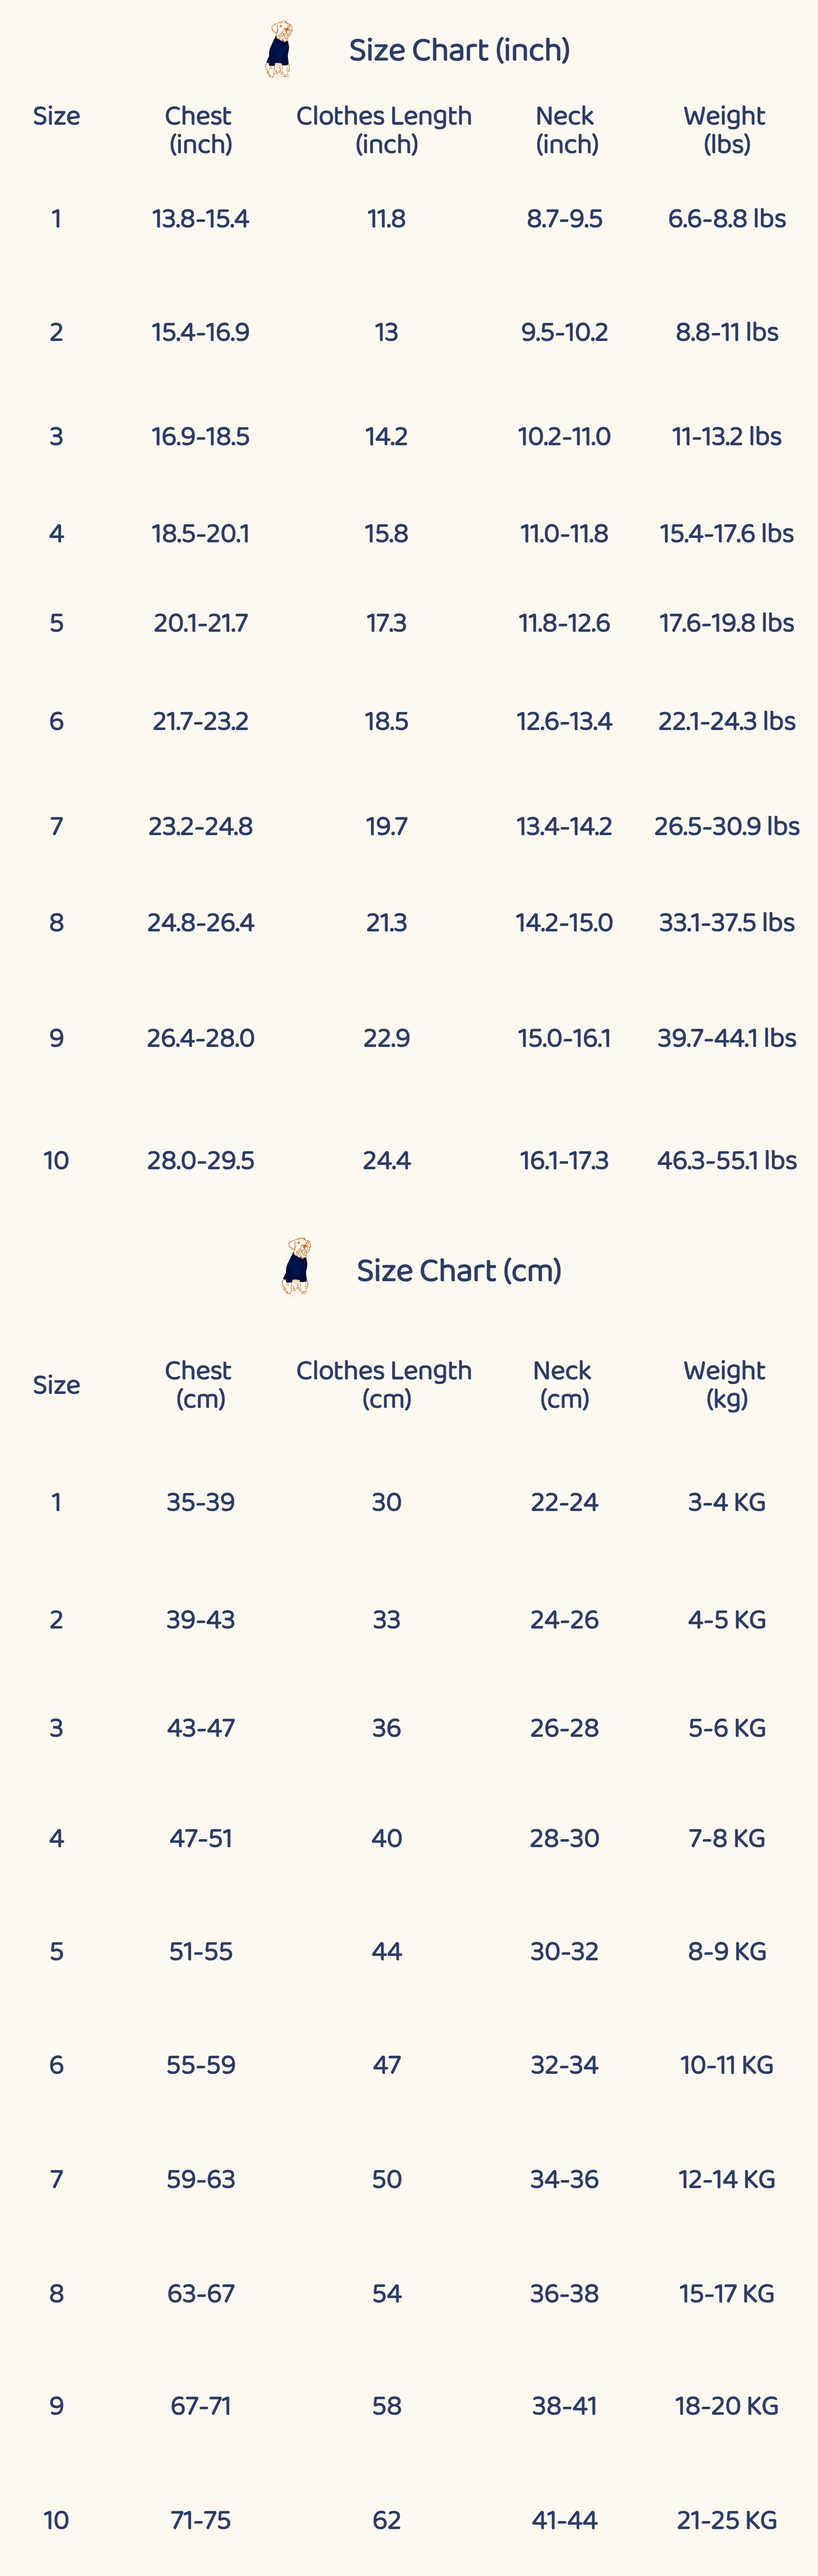Click the dog icon beside Size Chart (cm)

(296, 1267)
